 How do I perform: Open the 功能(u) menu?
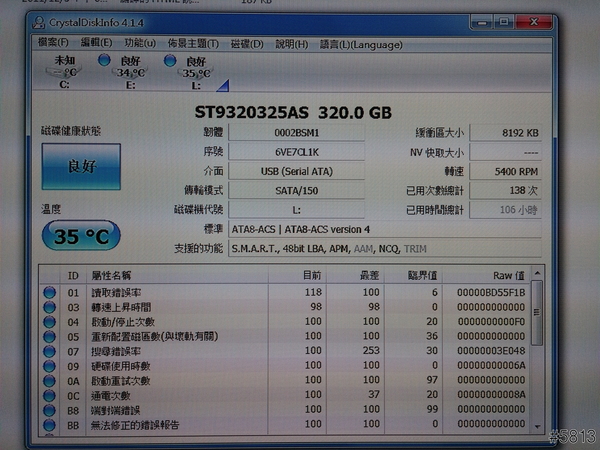(140, 43)
